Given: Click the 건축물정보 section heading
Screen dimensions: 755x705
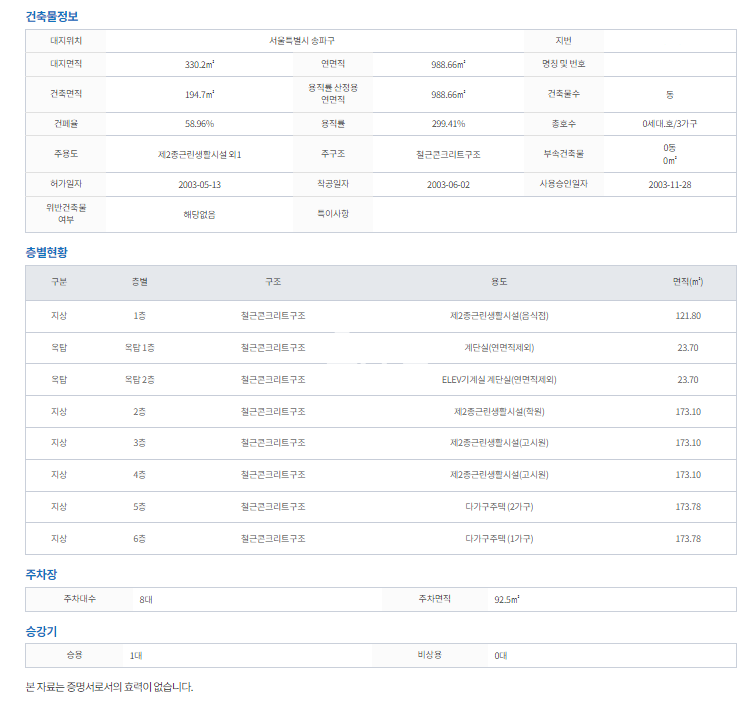Looking at the screenshot, I should coord(52,17).
